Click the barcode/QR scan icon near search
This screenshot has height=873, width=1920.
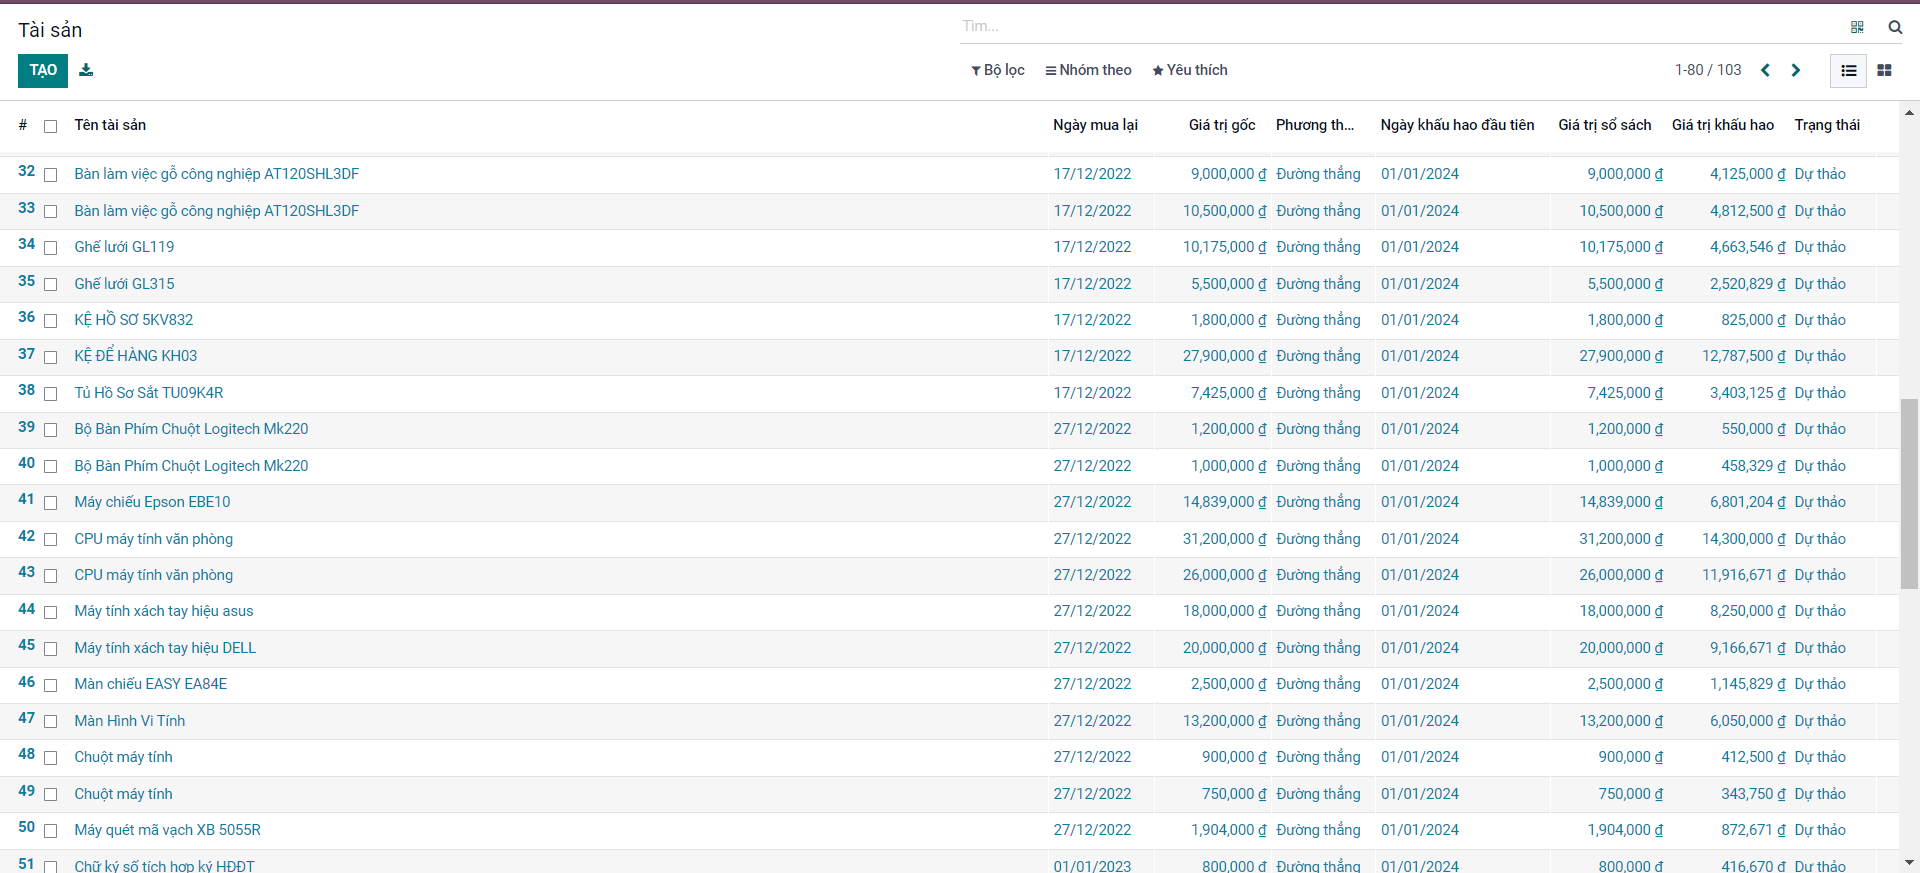pyautogui.click(x=1857, y=27)
